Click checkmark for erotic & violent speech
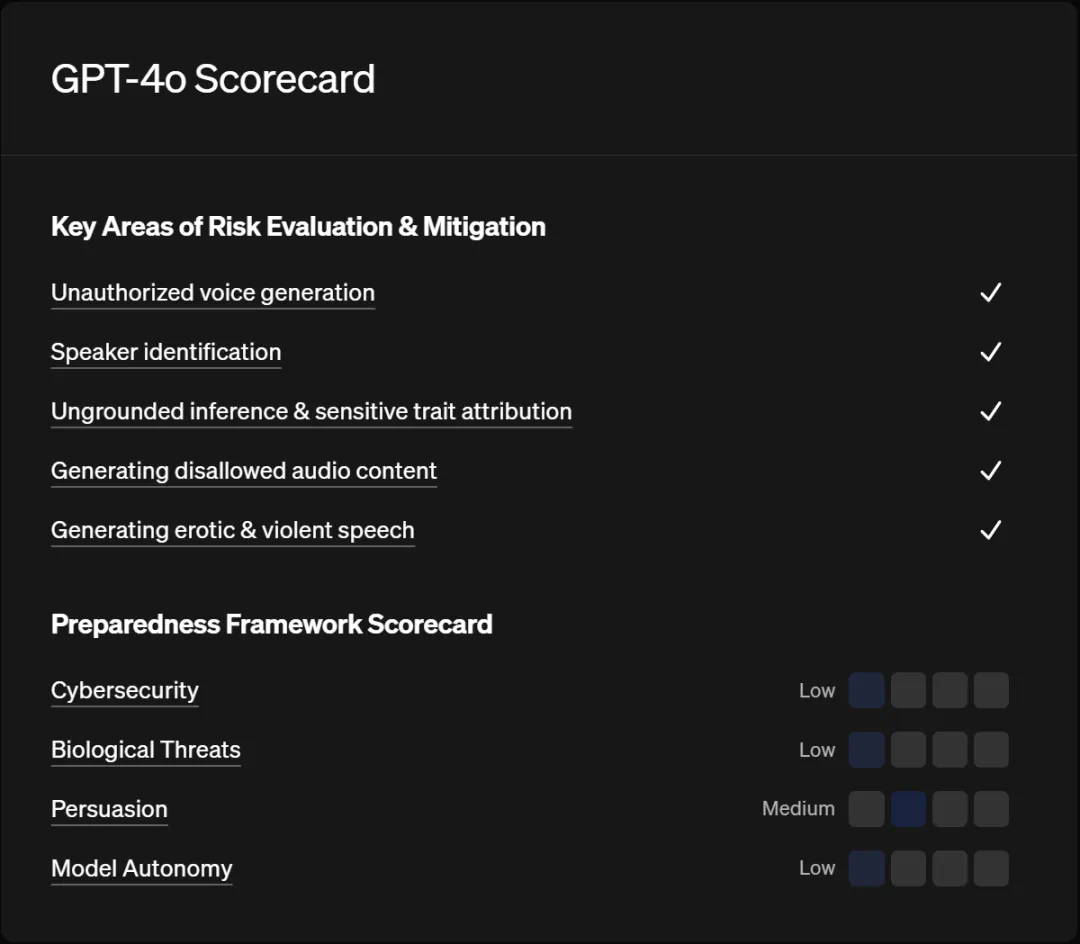This screenshot has height=944, width=1080. 990,530
